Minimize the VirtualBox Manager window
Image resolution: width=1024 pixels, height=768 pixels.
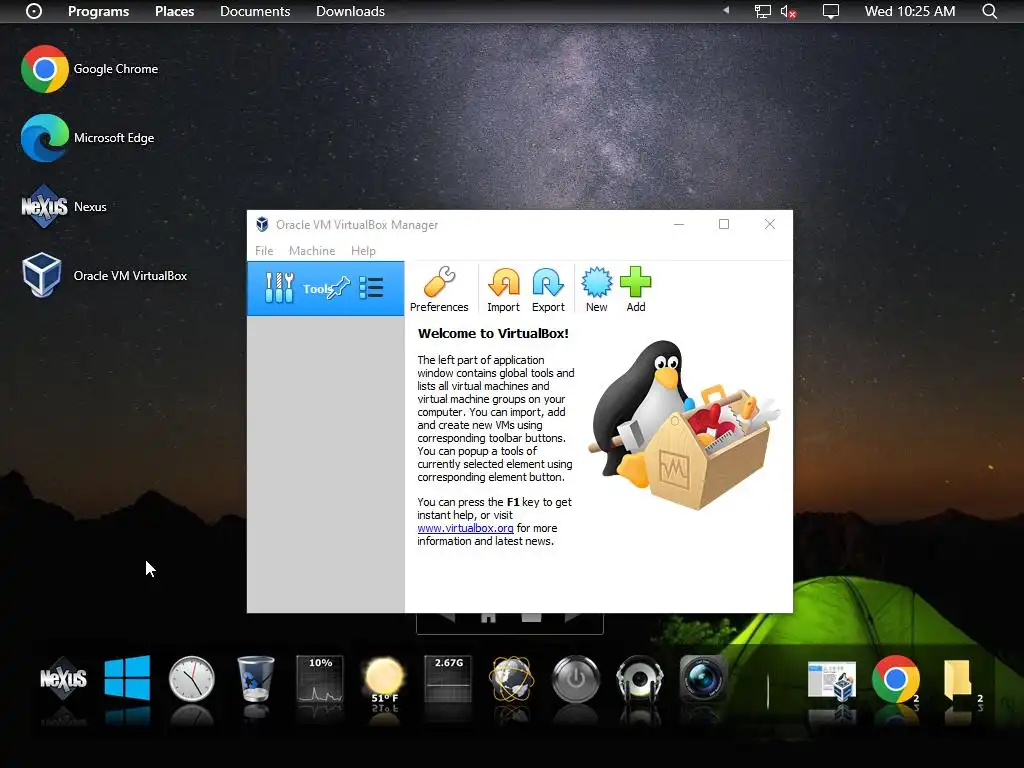click(x=679, y=224)
